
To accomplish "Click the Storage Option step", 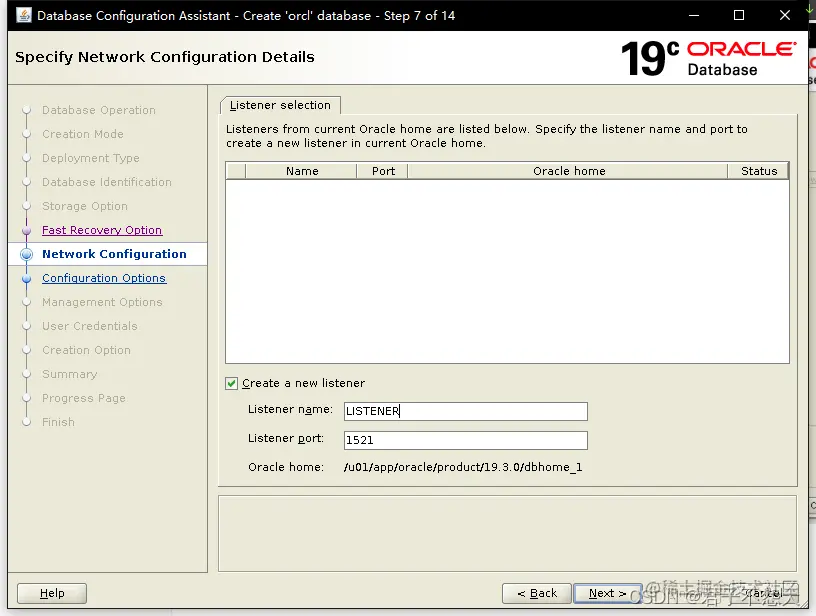I will (85, 206).
